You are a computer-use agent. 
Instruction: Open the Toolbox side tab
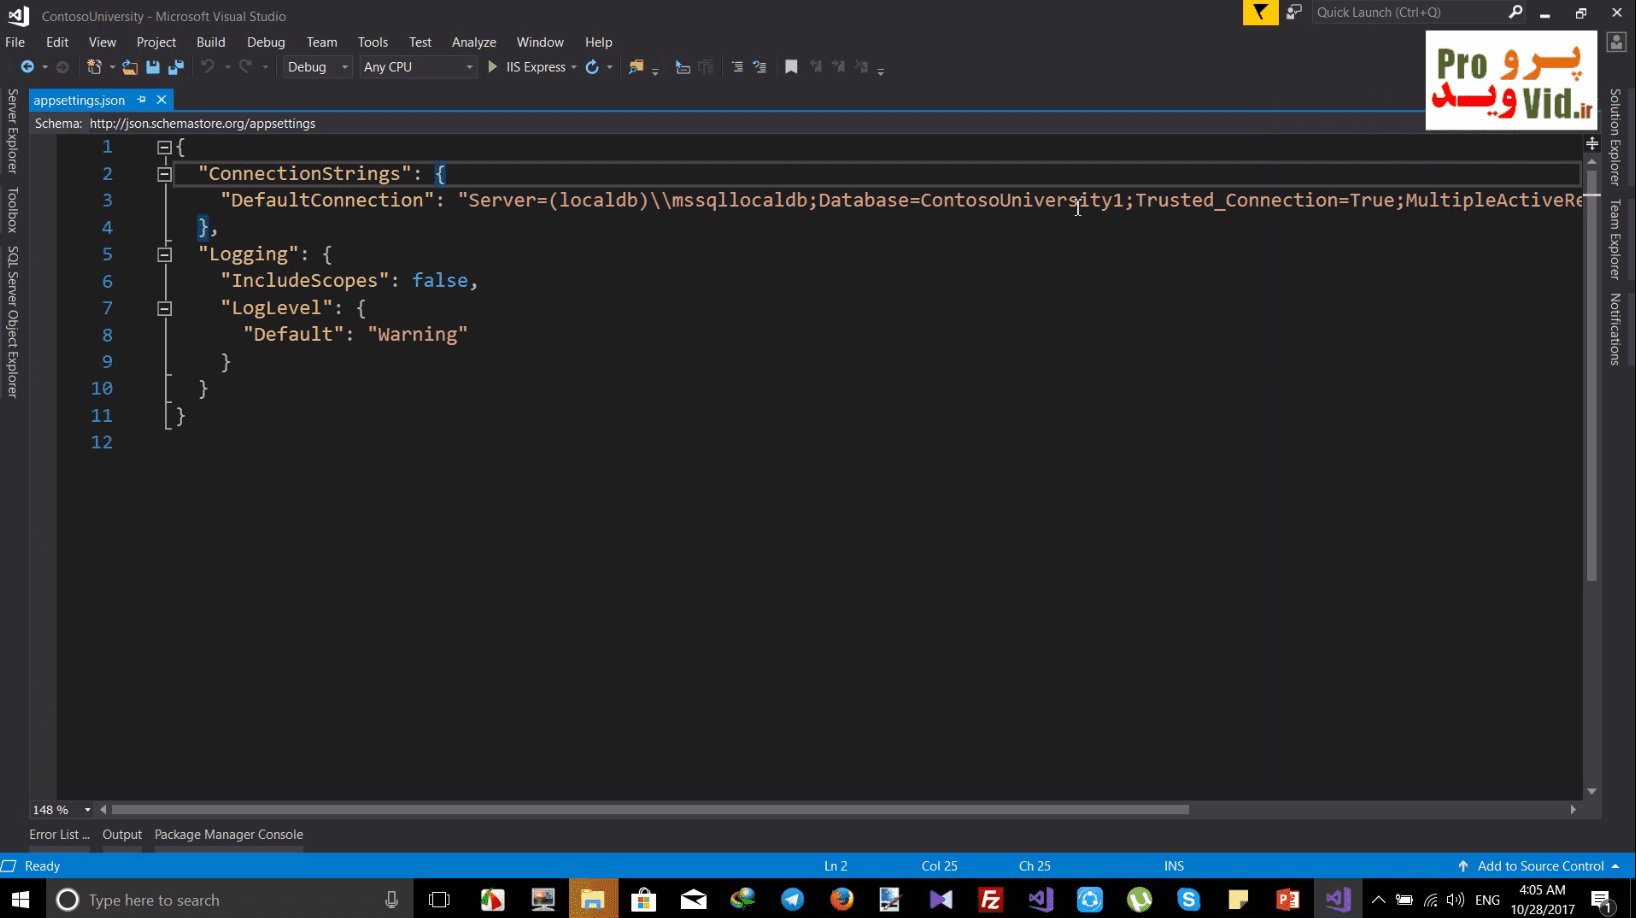coord(12,210)
